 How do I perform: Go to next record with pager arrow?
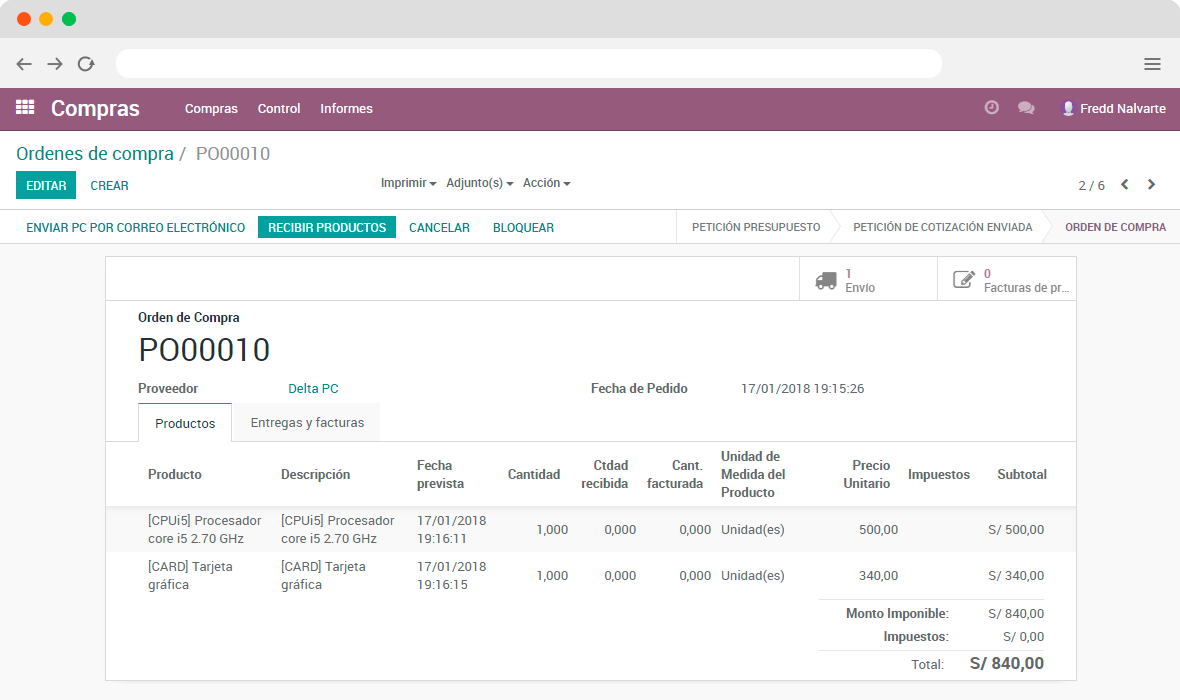(1153, 185)
